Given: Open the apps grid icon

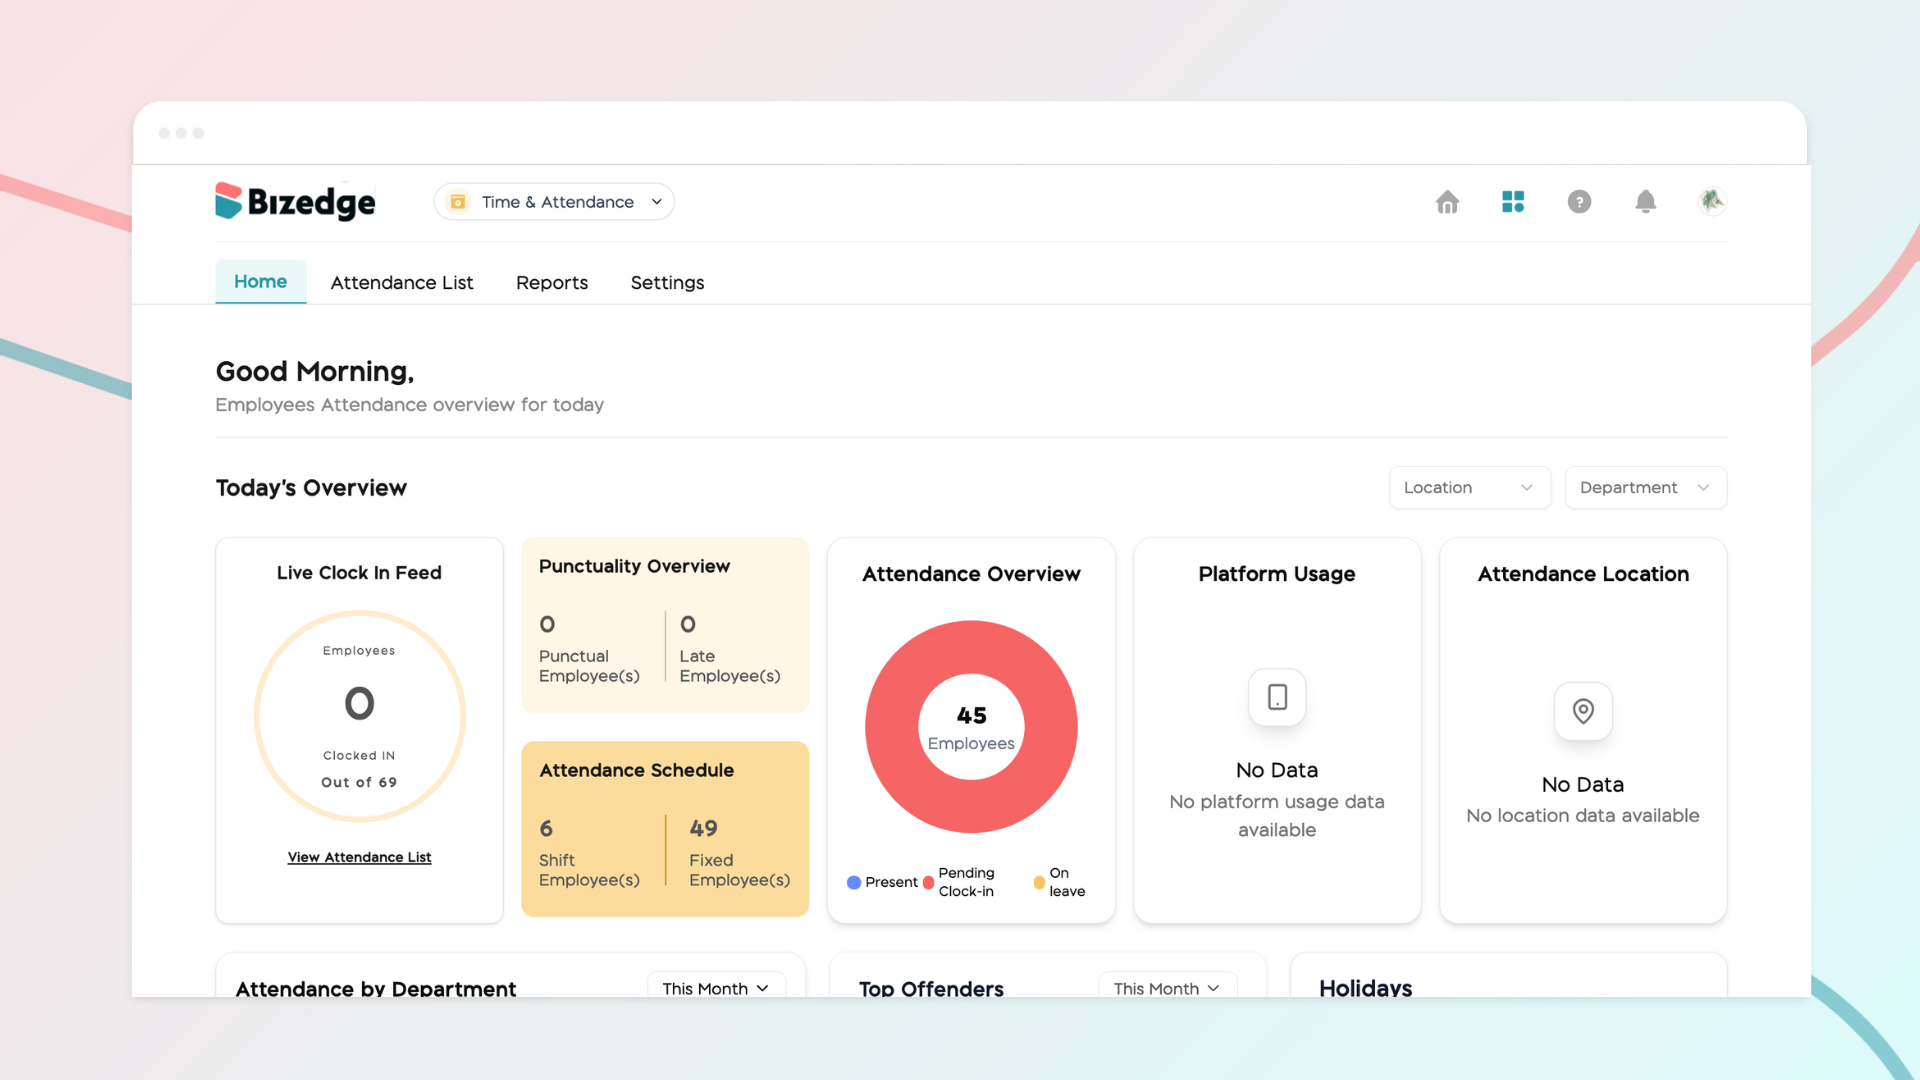Looking at the screenshot, I should point(1513,202).
